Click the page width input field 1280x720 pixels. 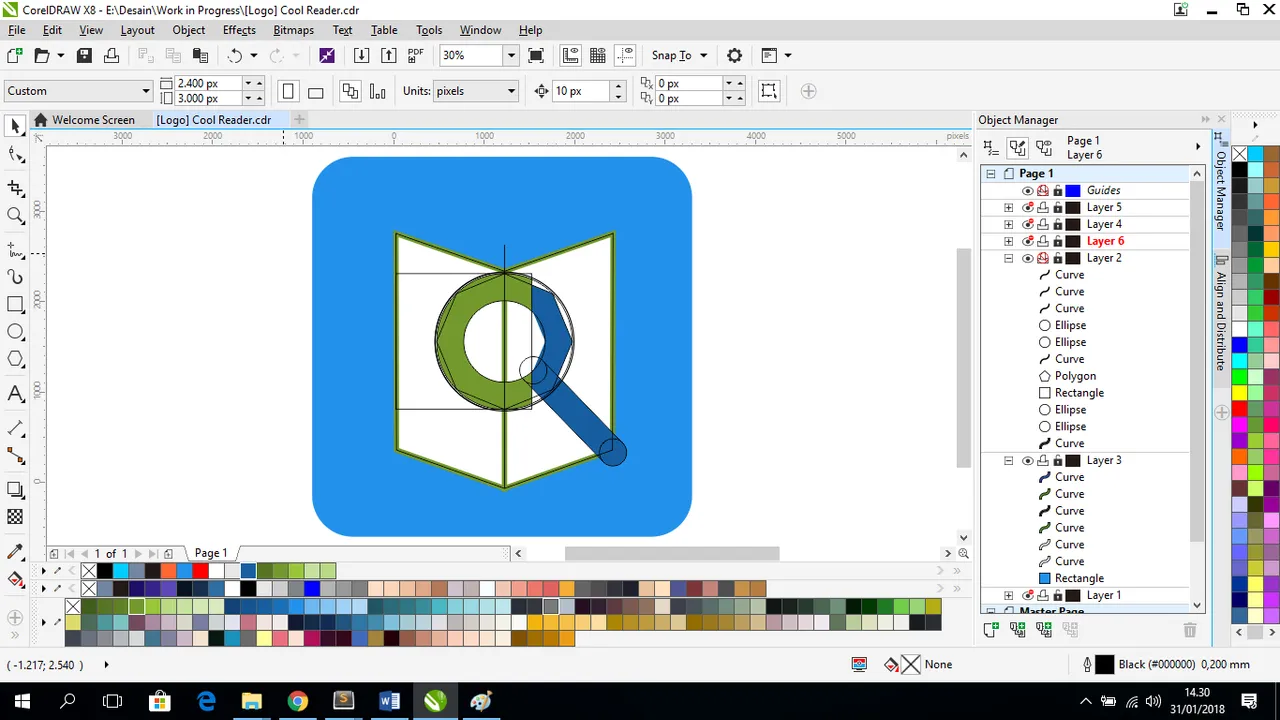[x=210, y=84]
